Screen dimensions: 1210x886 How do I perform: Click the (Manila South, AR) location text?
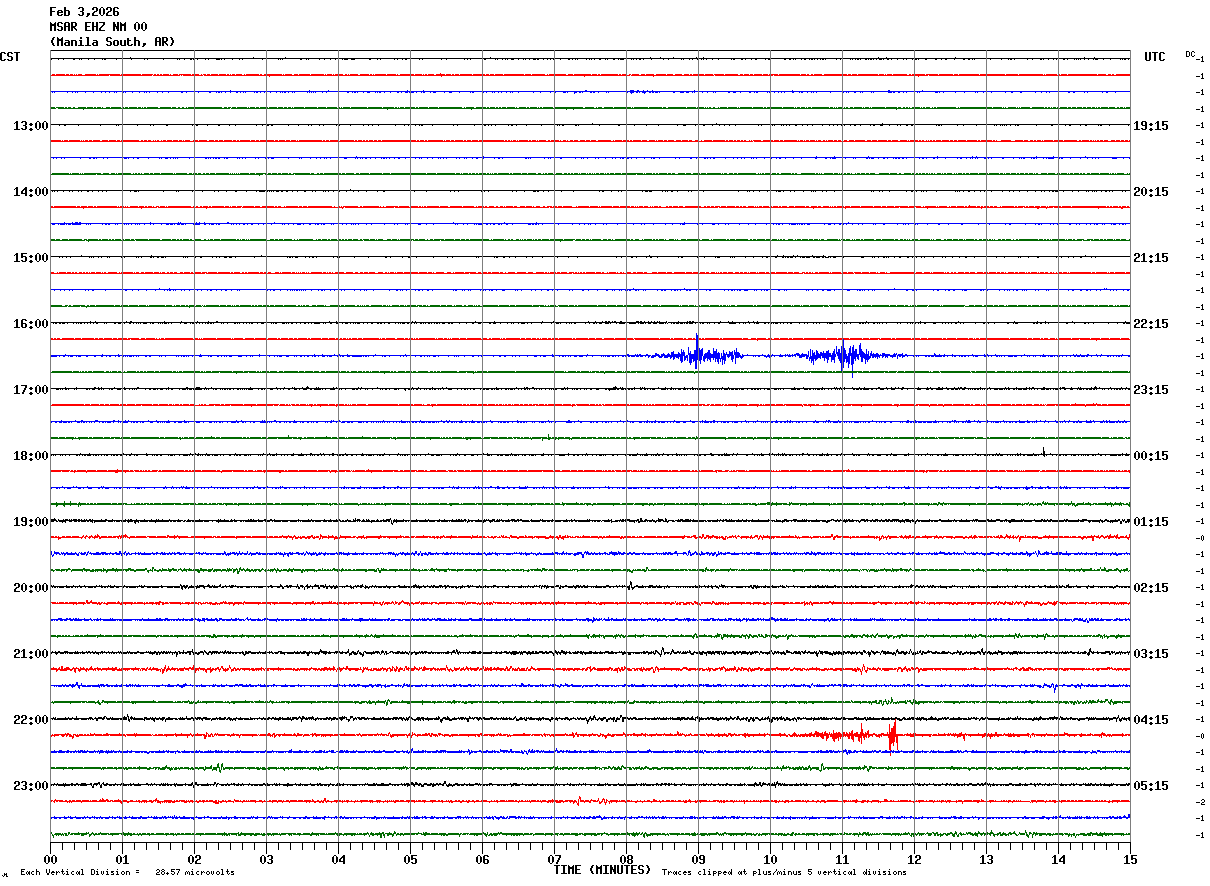click(112, 42)
